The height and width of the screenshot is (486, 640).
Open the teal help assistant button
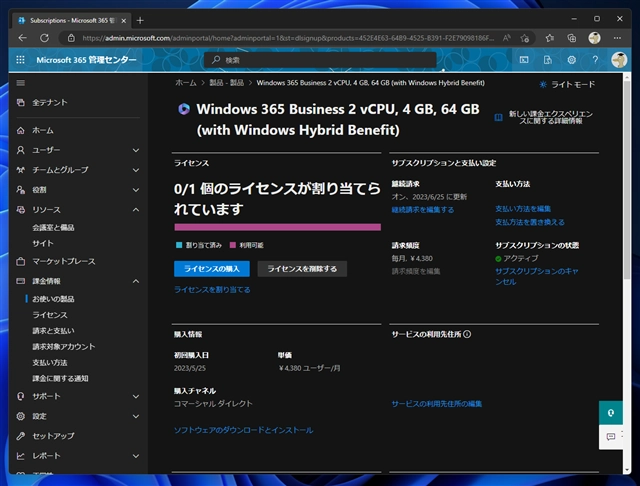click(611, 413)
